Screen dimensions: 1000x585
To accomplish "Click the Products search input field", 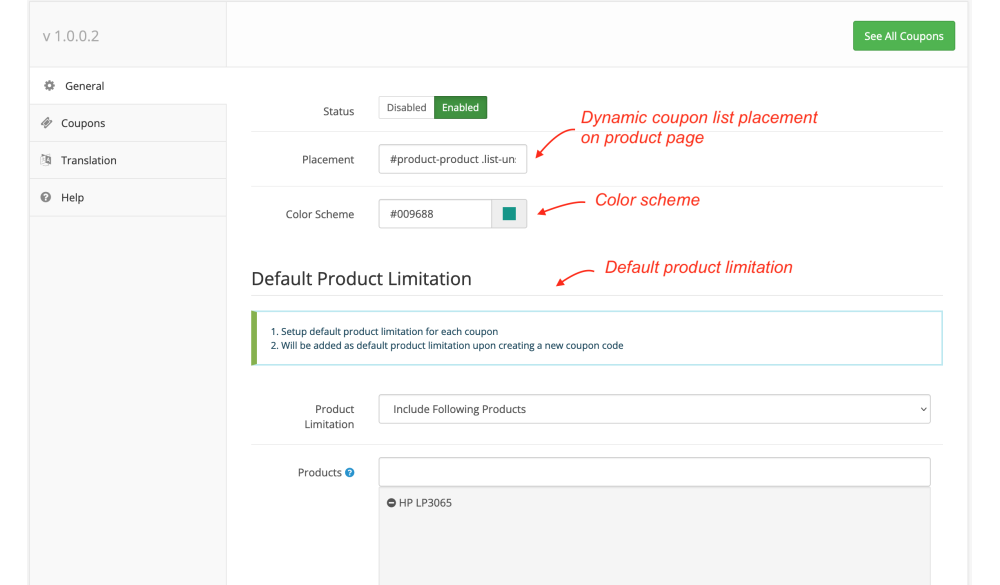I will point(654,472).
